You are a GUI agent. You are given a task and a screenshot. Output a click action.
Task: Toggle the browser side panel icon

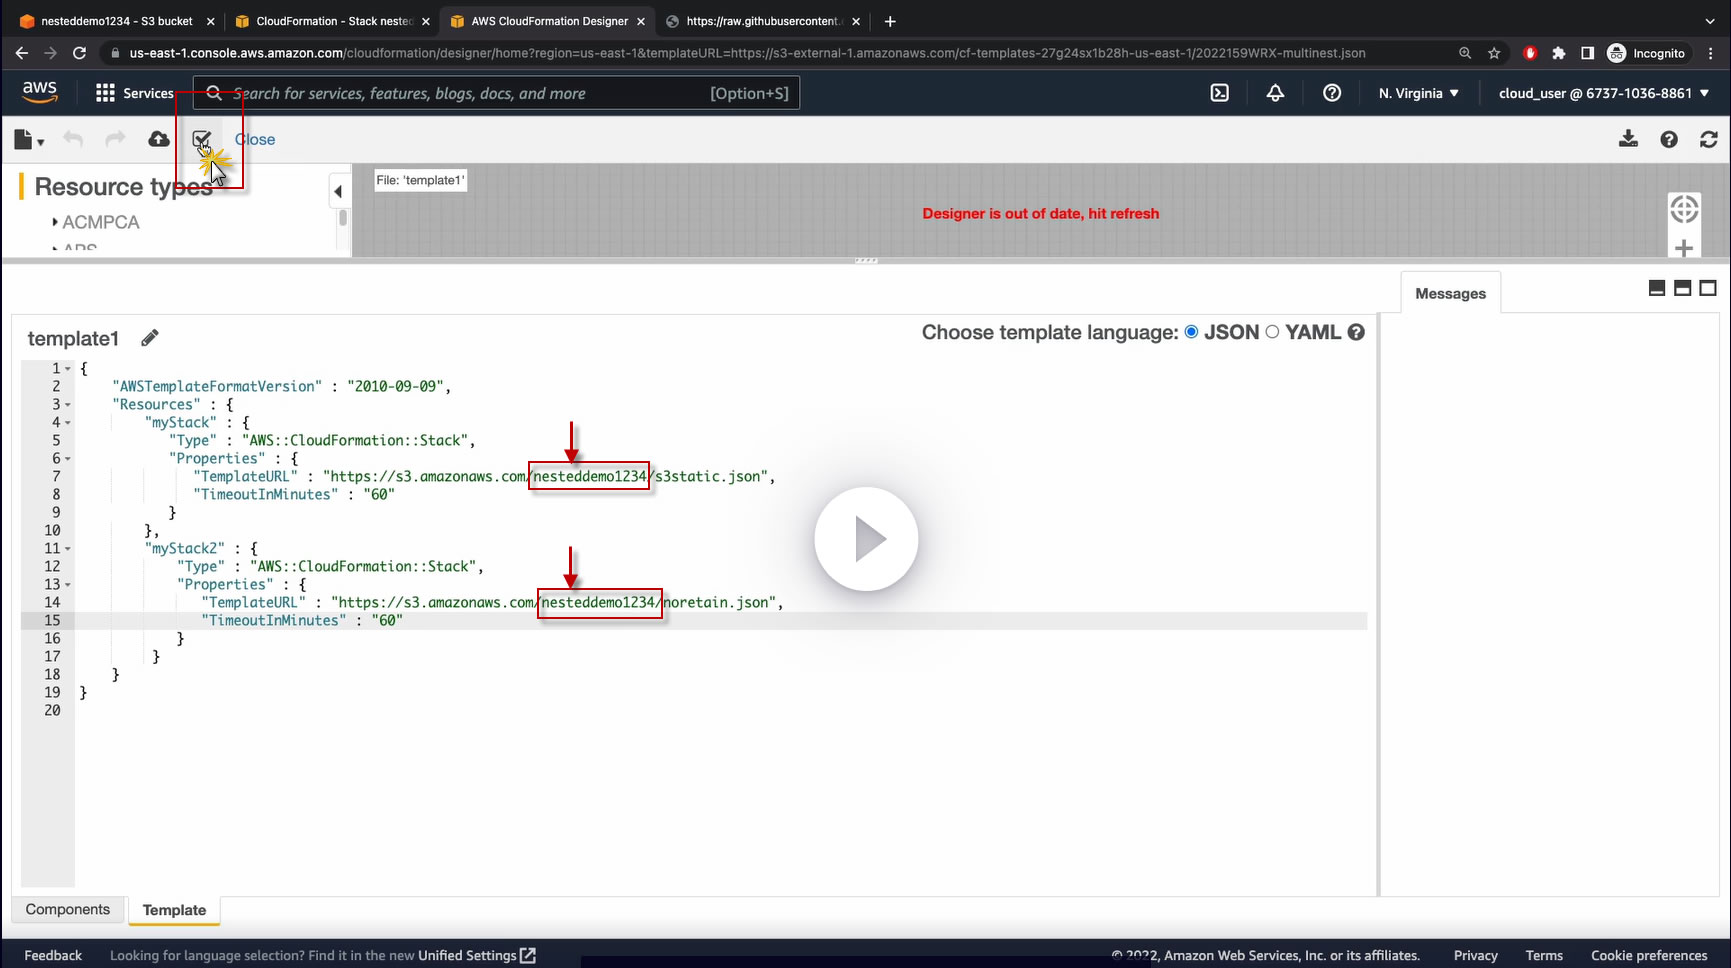click(1587, 53)
